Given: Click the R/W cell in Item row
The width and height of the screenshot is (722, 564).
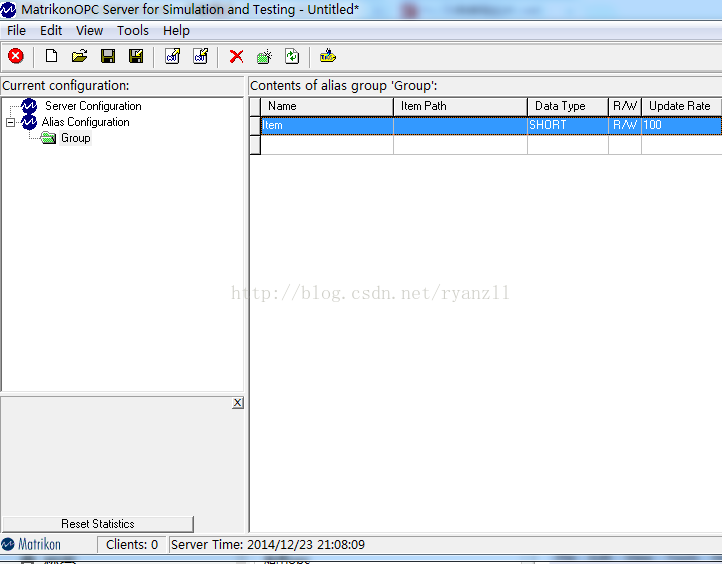Looking at the screenshot, I should (625, 125).
